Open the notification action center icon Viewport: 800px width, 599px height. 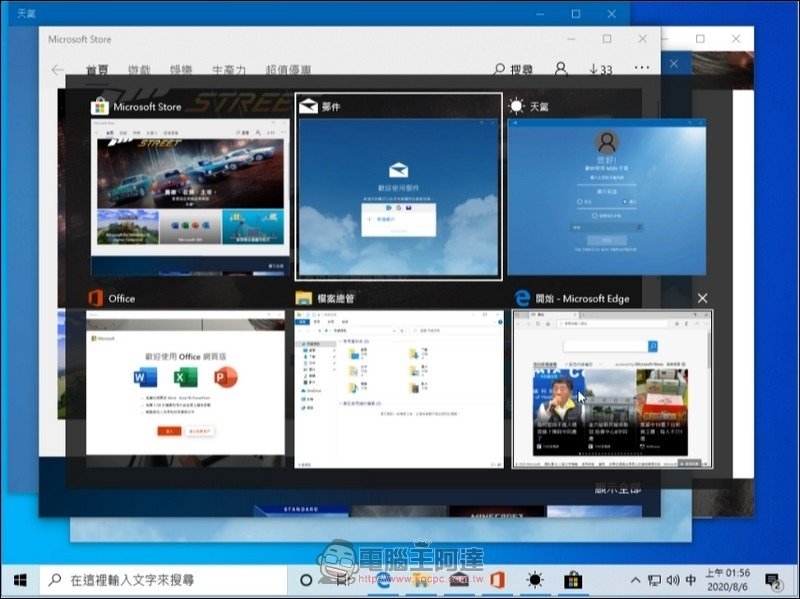(x=774, y=580)
